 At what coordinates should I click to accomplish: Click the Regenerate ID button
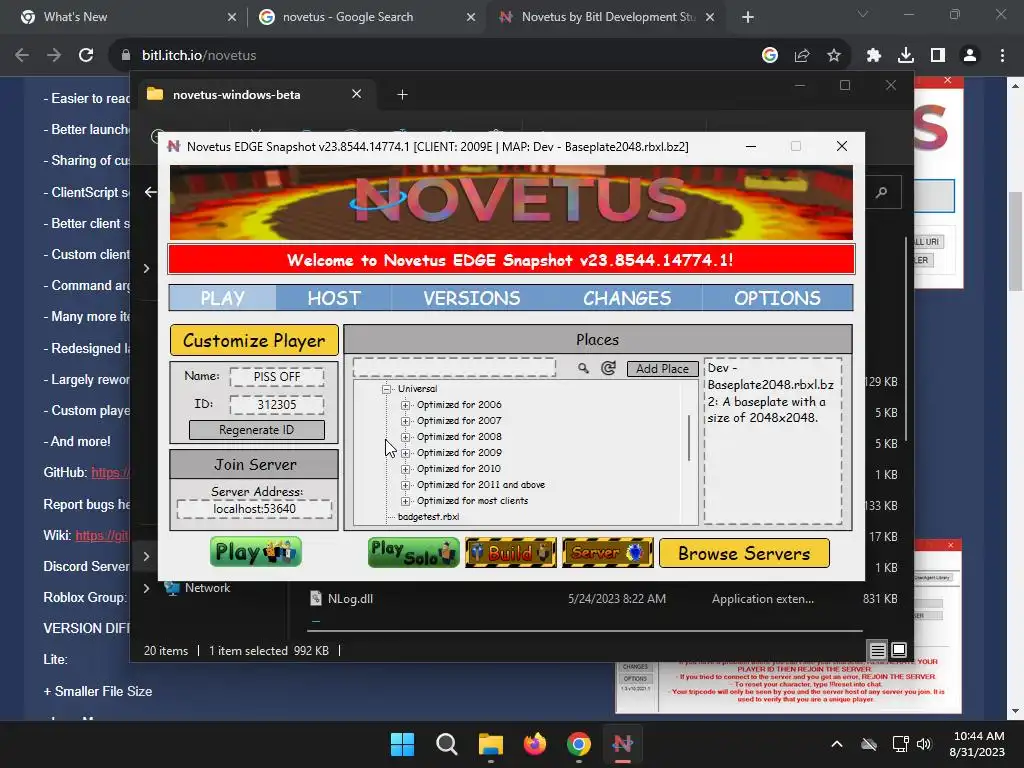pyautogui.click(x=257, y=430)
